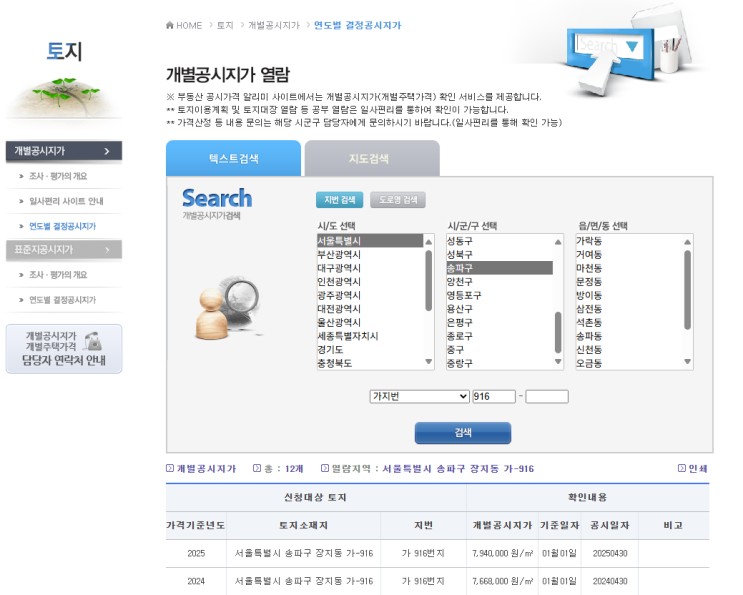Click the scroll-up arrow of 읍/면/동 list
The height and width of the screenshot is (595, 743).
click(x=688, y=242)
